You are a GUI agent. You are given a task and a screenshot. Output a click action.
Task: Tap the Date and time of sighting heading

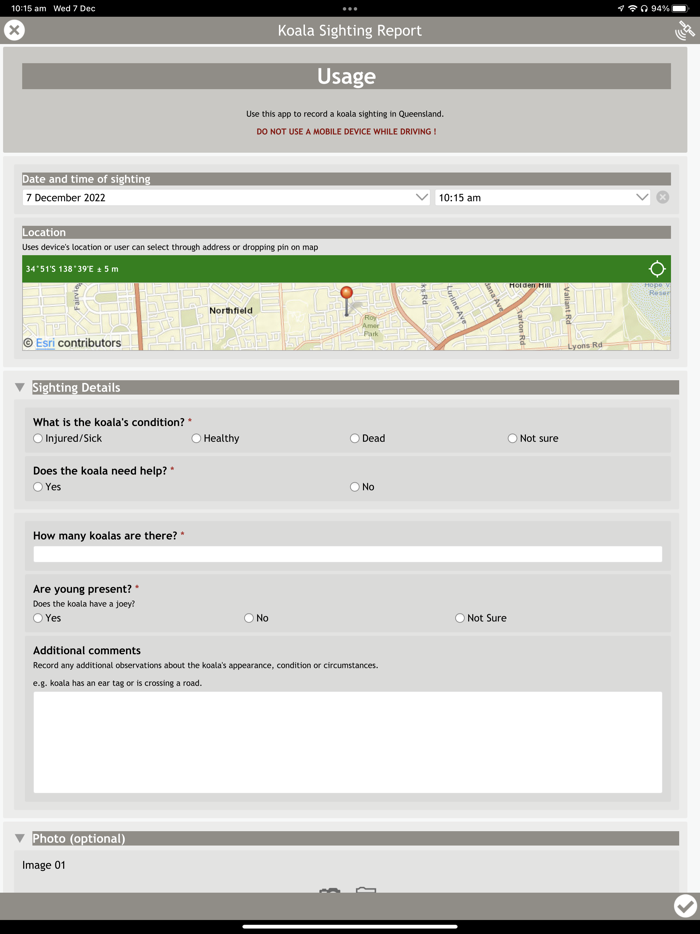pyautogui.click(x=86, y=179)
